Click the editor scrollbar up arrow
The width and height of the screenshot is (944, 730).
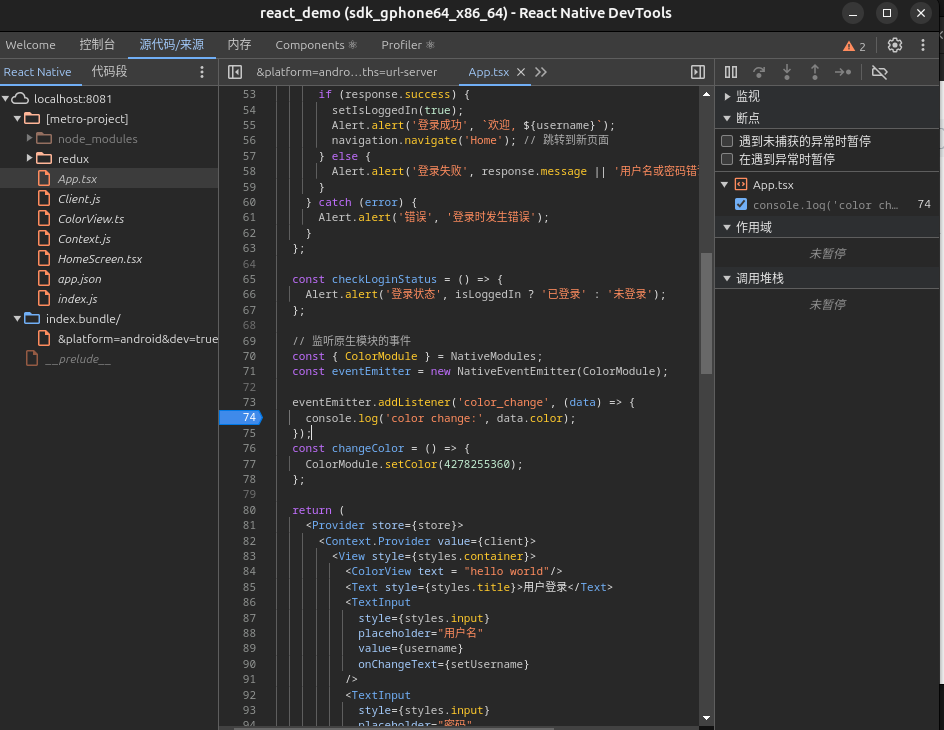[706, 94]
